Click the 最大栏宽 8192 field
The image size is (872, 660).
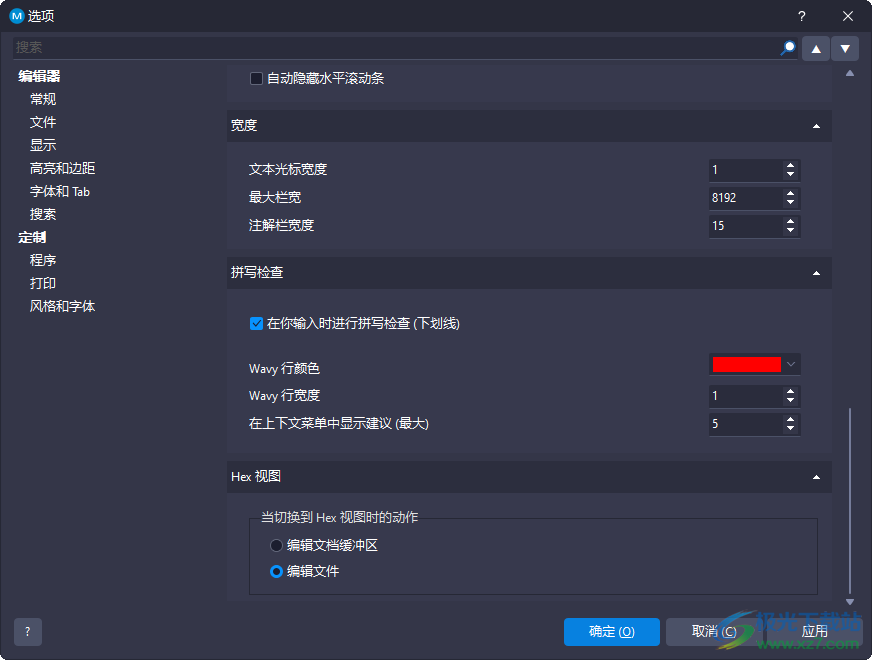745,198
